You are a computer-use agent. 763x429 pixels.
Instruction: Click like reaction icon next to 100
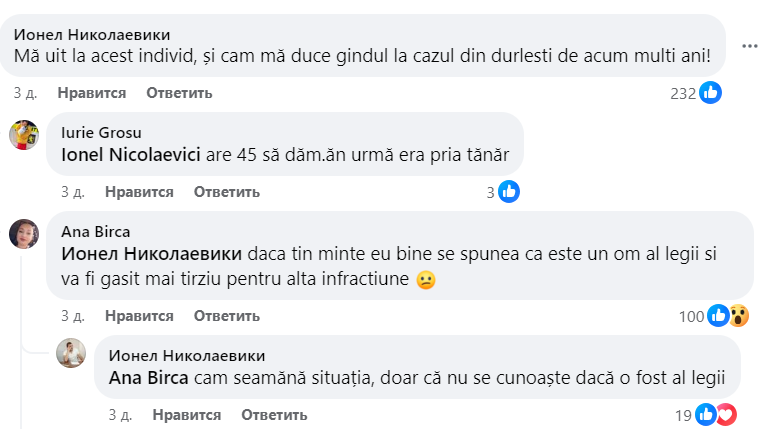coord(718,316)
